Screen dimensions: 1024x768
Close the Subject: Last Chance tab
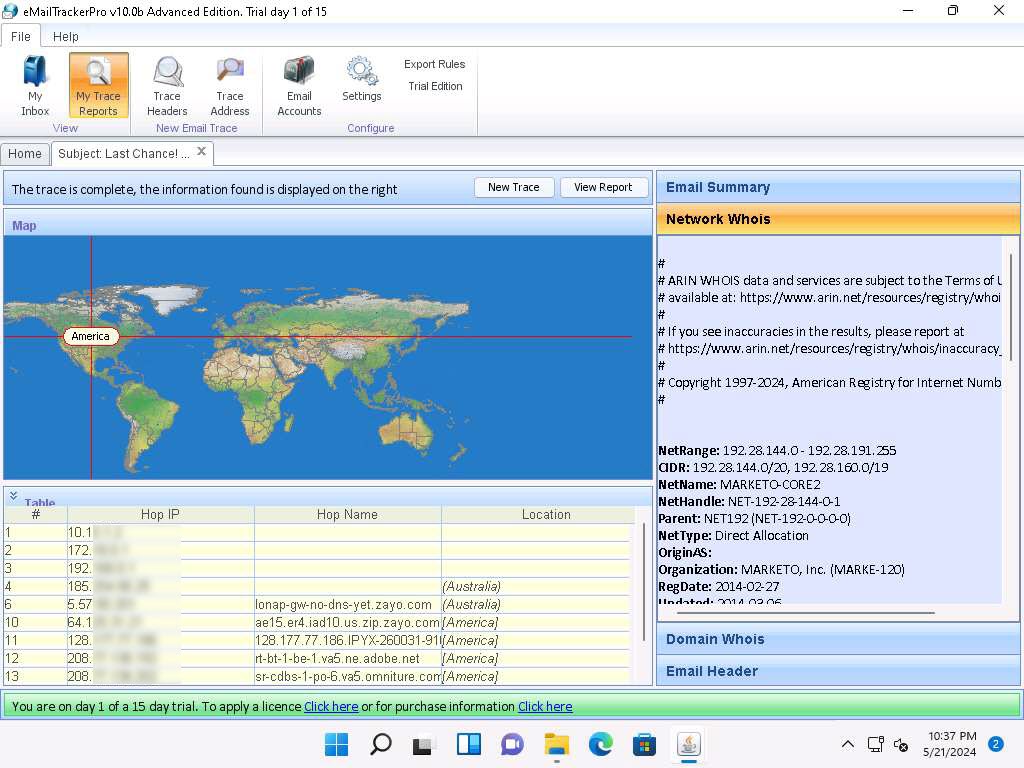201,152
